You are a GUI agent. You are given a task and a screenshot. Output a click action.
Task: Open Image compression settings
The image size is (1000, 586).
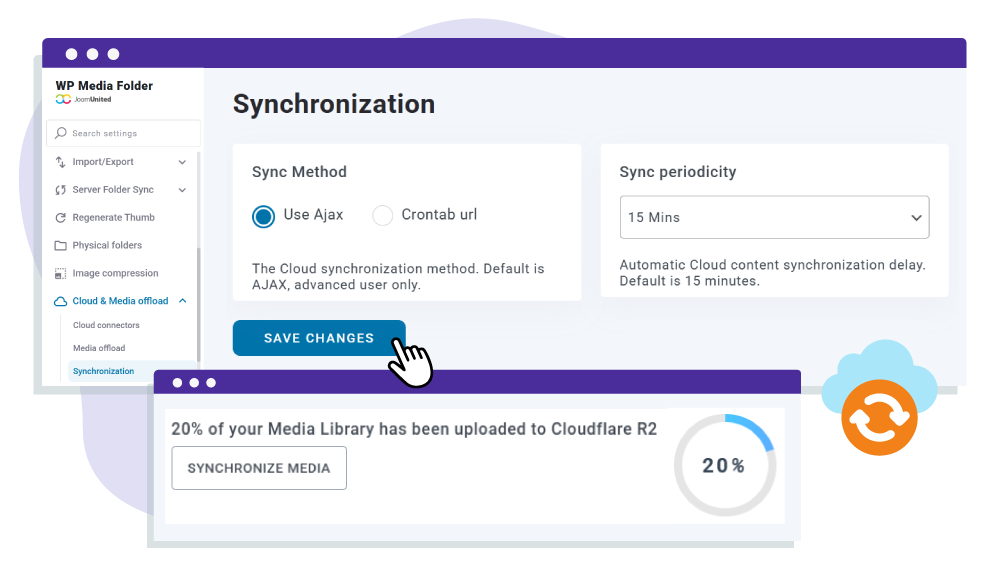[61, 273]
